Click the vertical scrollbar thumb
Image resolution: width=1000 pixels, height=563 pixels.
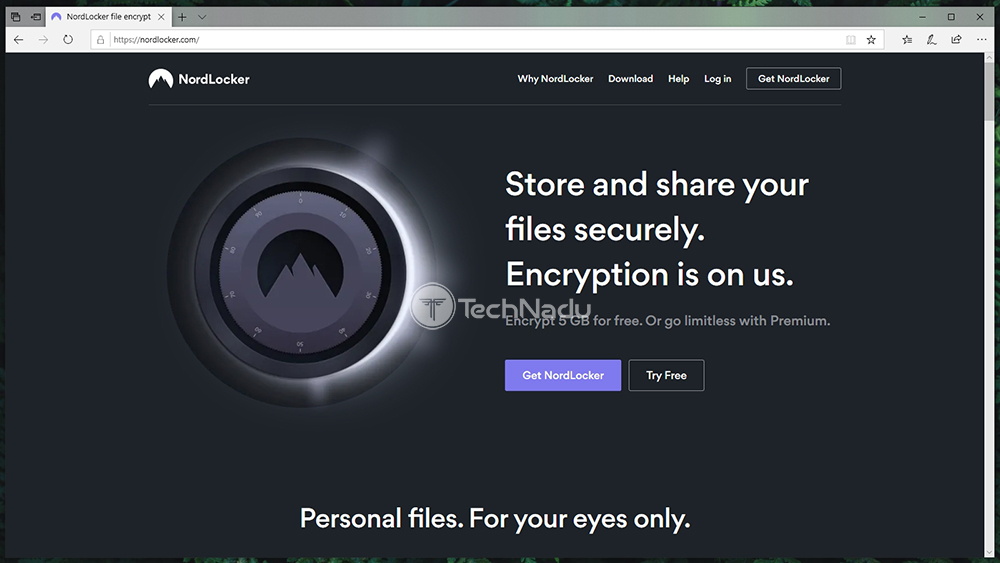(x=989, y=91)
